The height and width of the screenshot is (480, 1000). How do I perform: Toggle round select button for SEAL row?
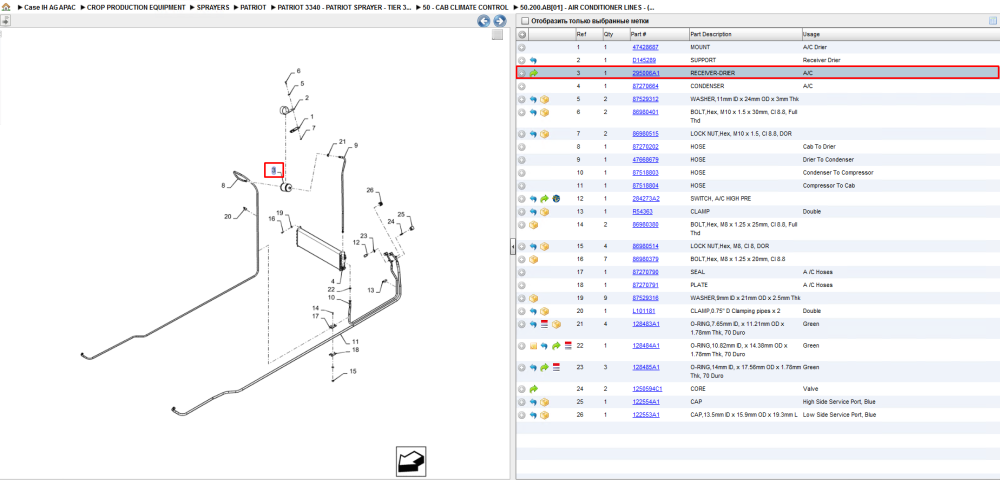coord(522,272)
